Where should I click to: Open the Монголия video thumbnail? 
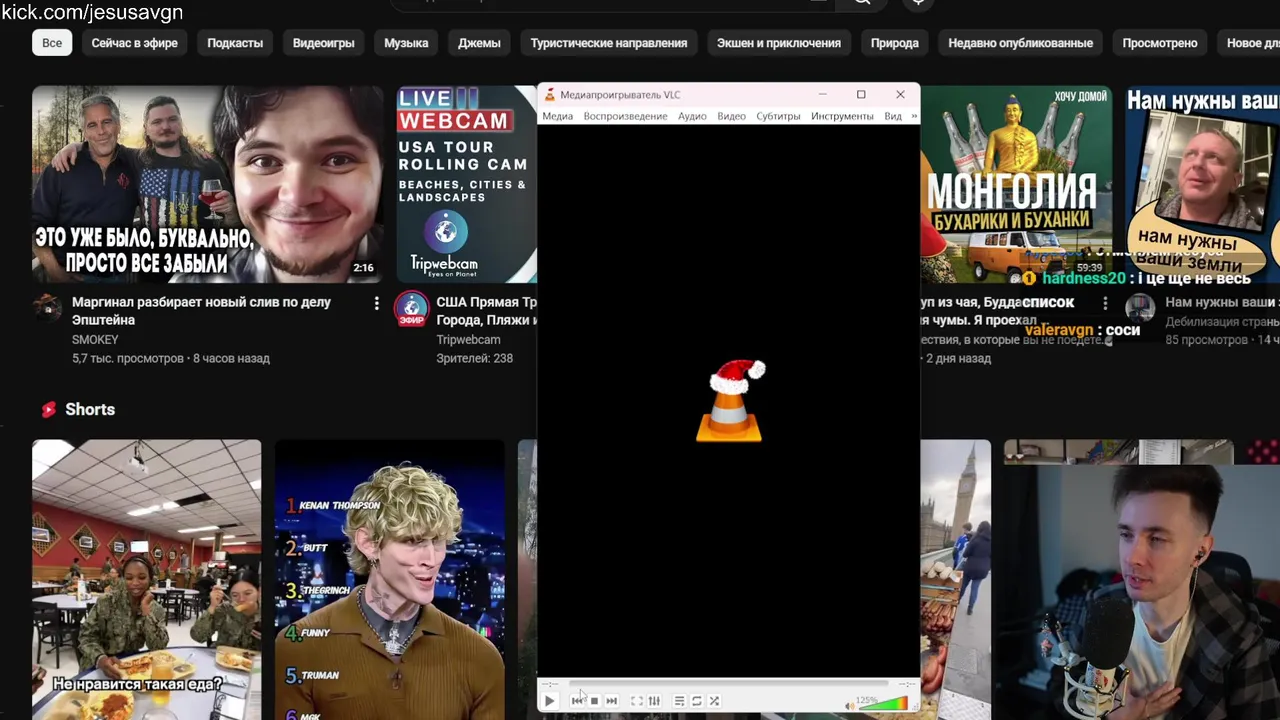1015,184
